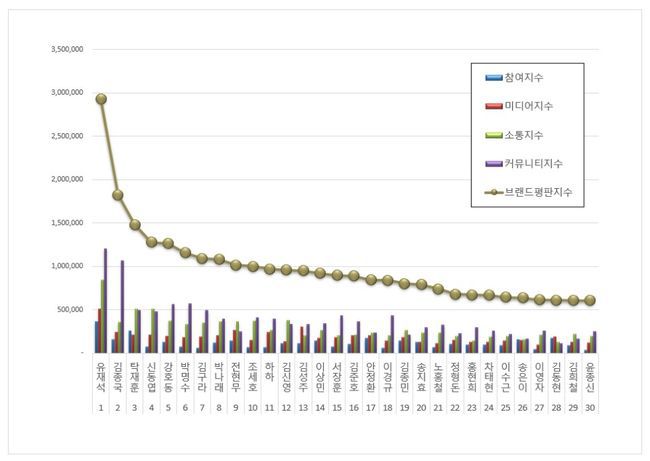Viewport: 650px width, 461px height.
Task: Click the 브랜드평판지수 line marker in legend
Action: pos(496,190)
